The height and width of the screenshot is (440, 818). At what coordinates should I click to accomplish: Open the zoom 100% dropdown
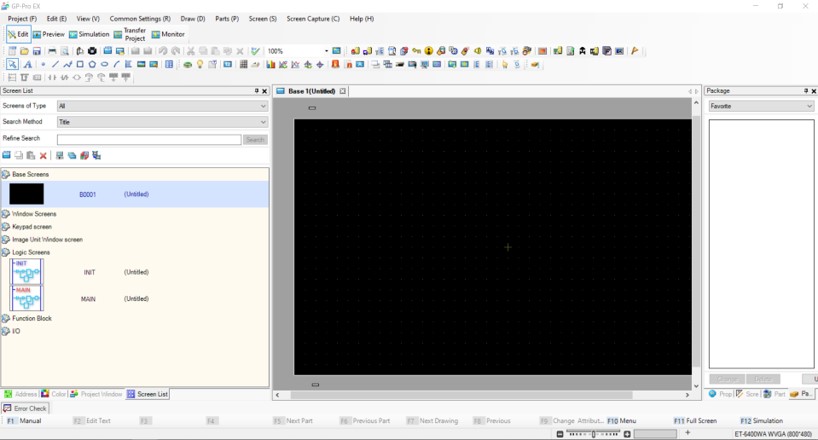point(327,51)
